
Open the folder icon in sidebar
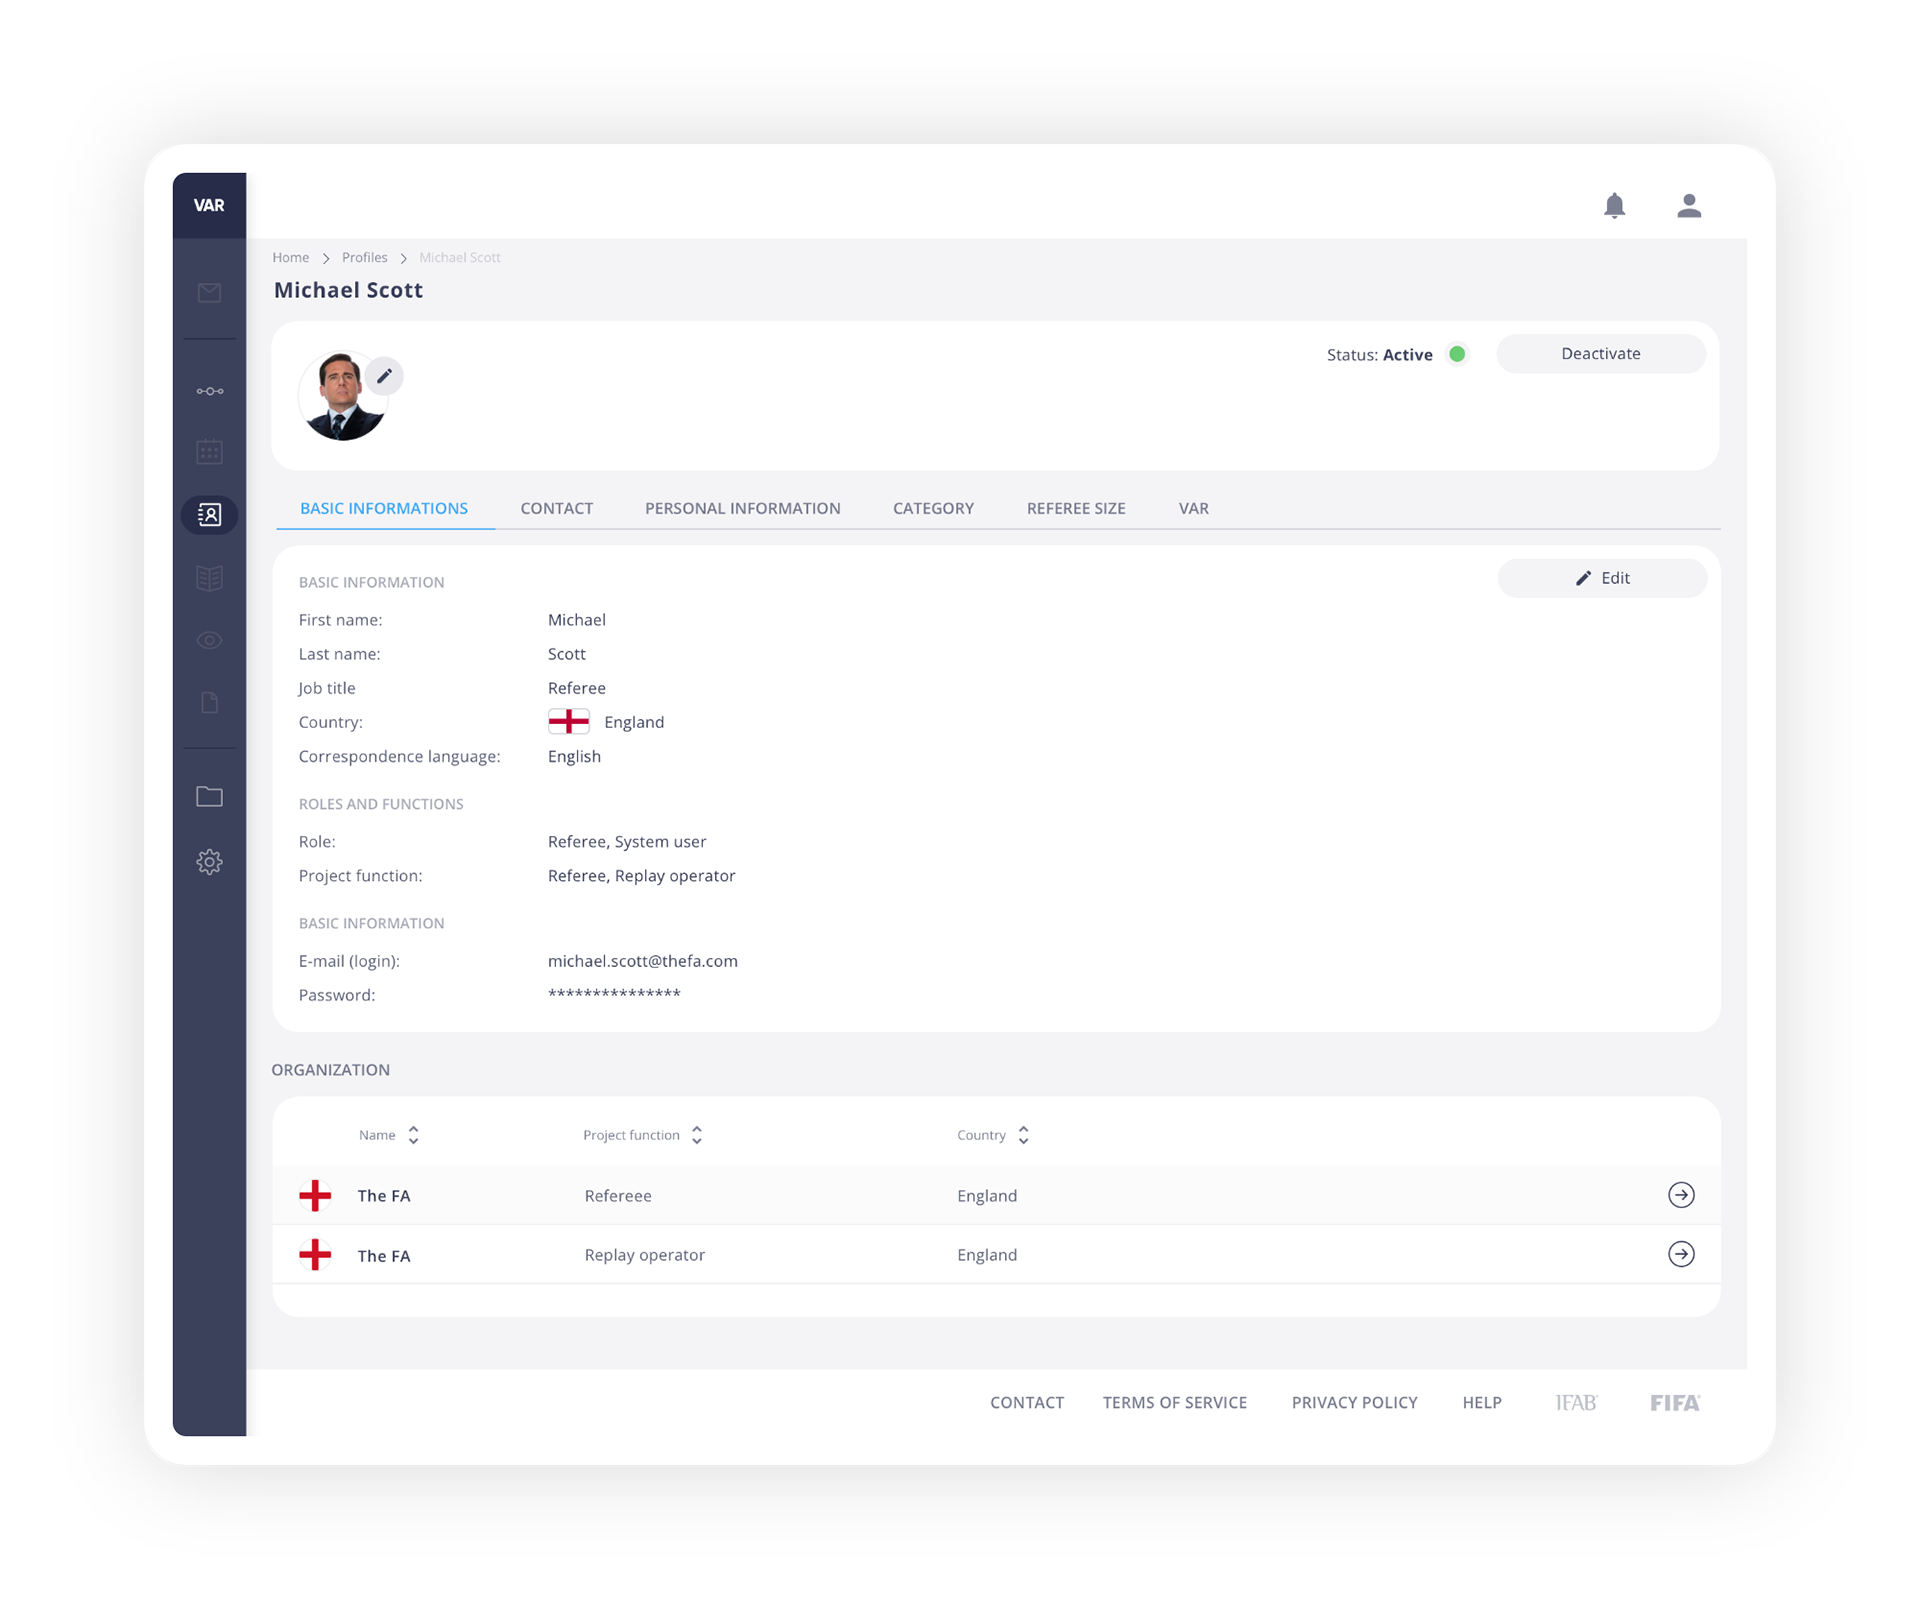tap(209, 797)
